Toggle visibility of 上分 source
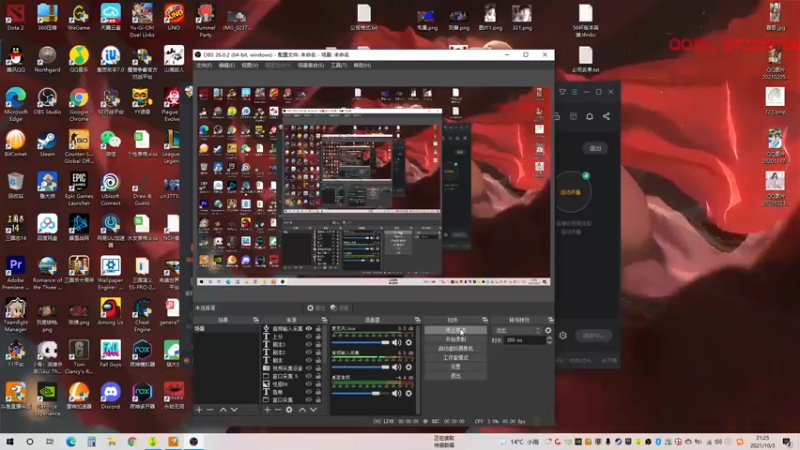Screen dimensions: 800x450 (309, 337)
